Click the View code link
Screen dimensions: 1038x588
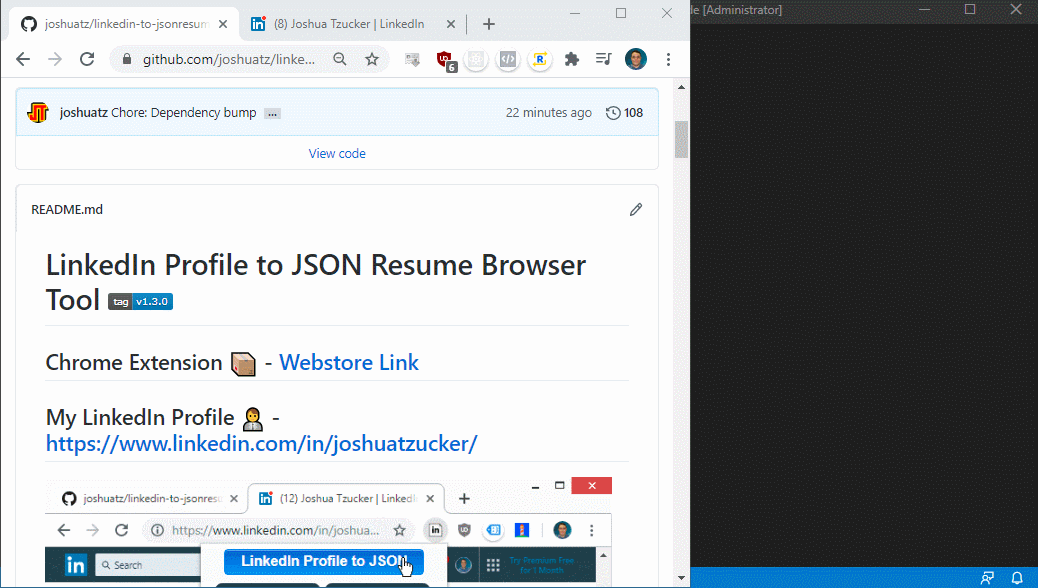click(337, 154)
